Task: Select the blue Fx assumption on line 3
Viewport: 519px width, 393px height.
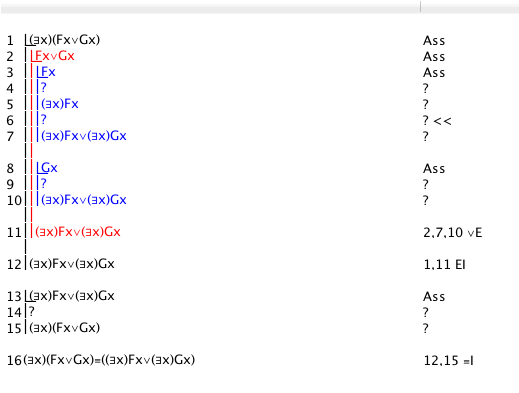Action: coord(48,72)
